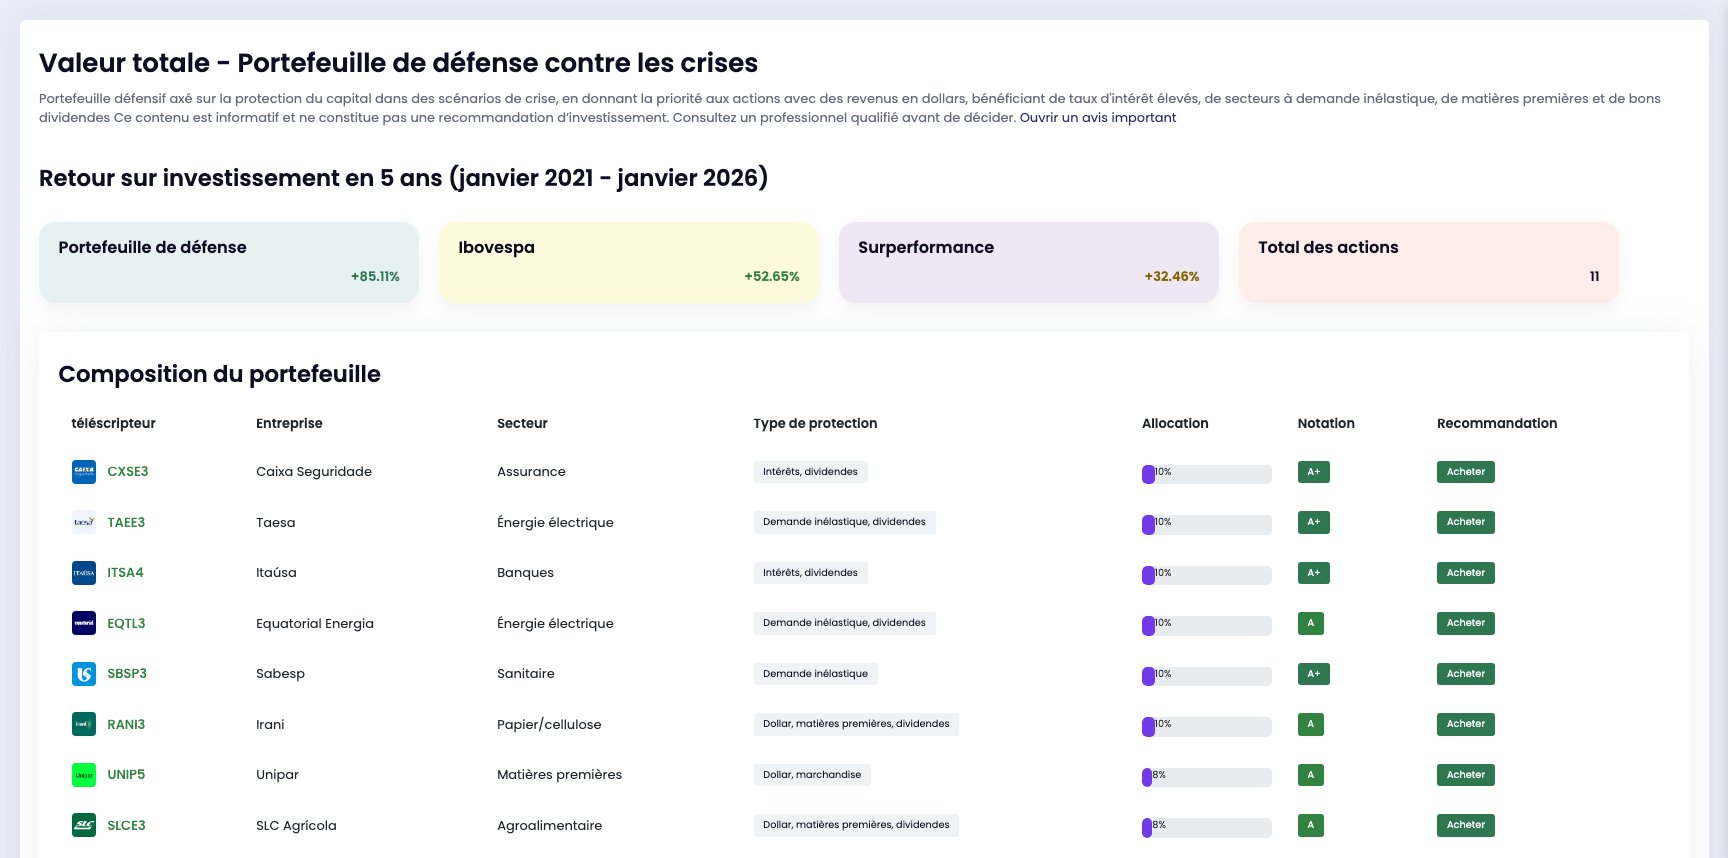Select the Total des actions card

[x=1429, y=262]
